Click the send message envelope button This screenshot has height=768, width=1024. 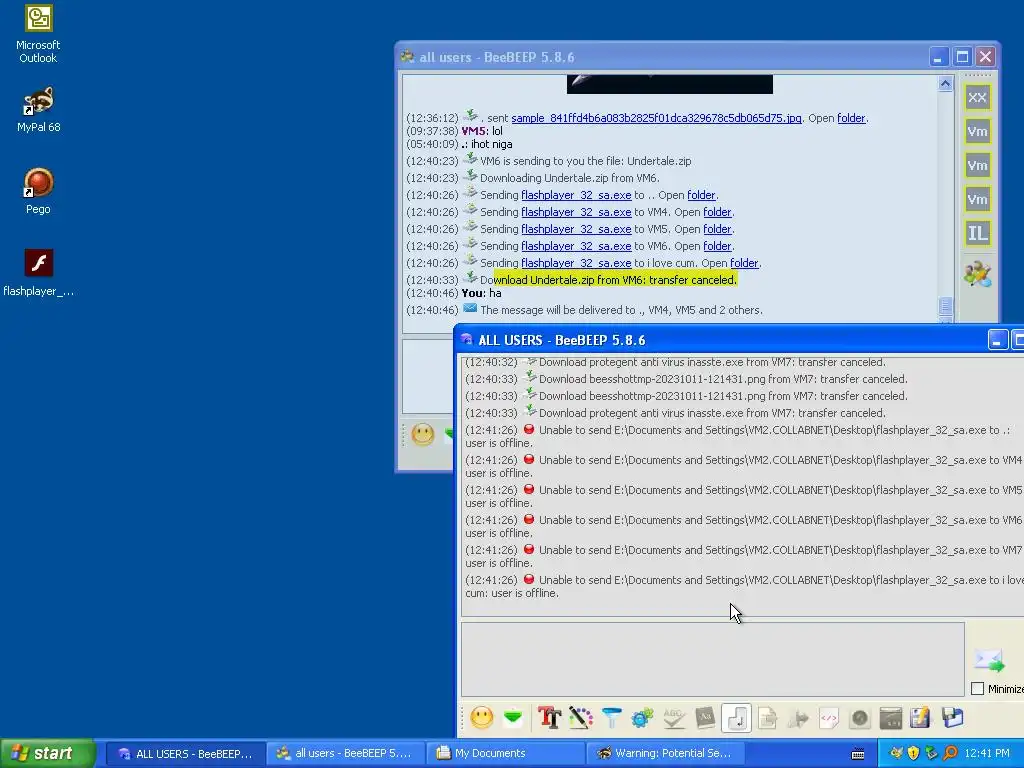[x=989, y=660]
